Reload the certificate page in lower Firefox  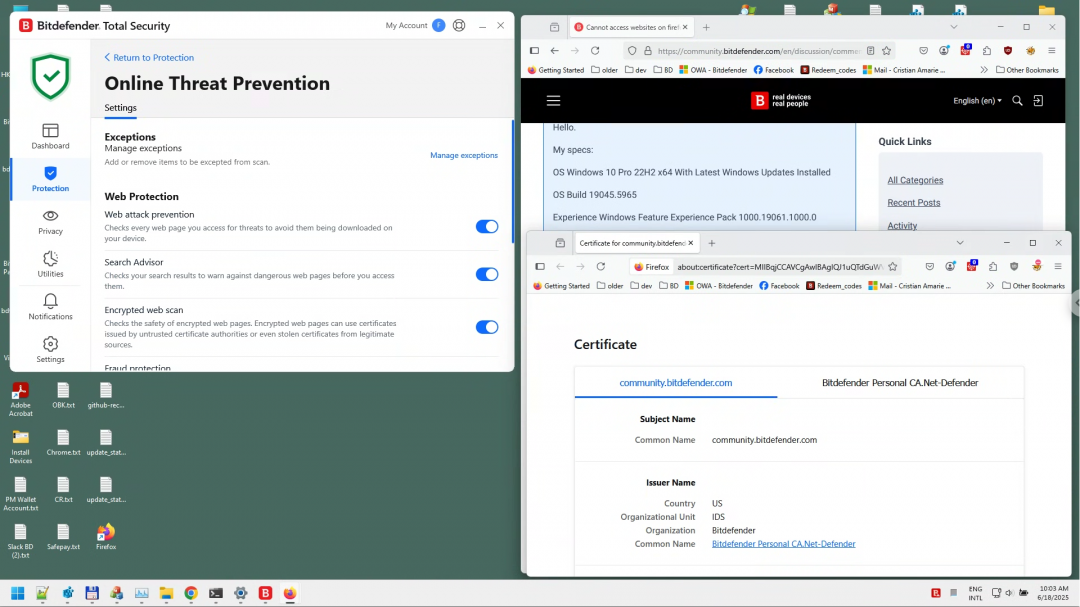(601, 267)
